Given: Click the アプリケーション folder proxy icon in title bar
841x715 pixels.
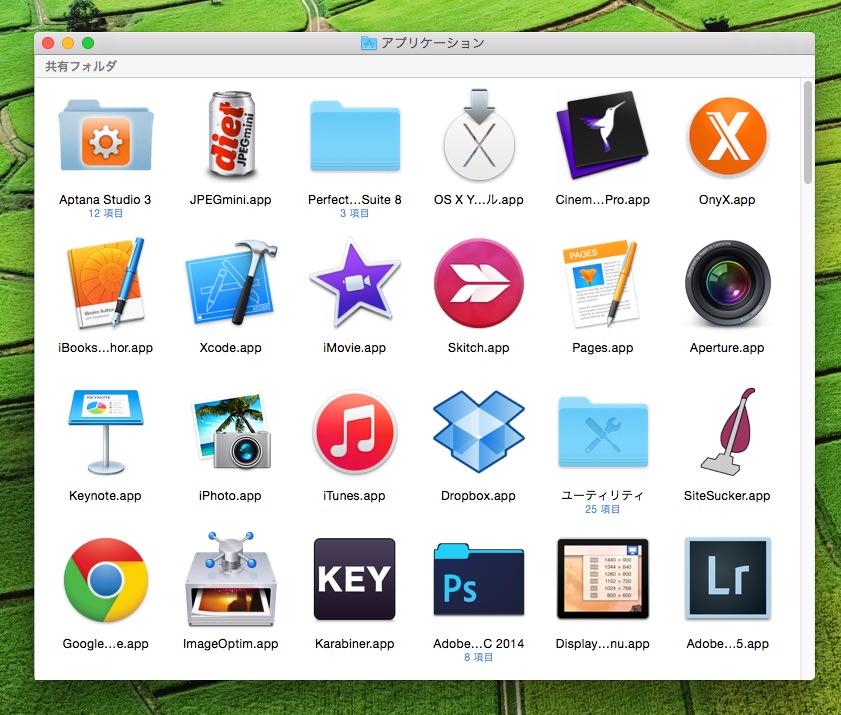Looking at the screenshot, I should click(368, 43).
